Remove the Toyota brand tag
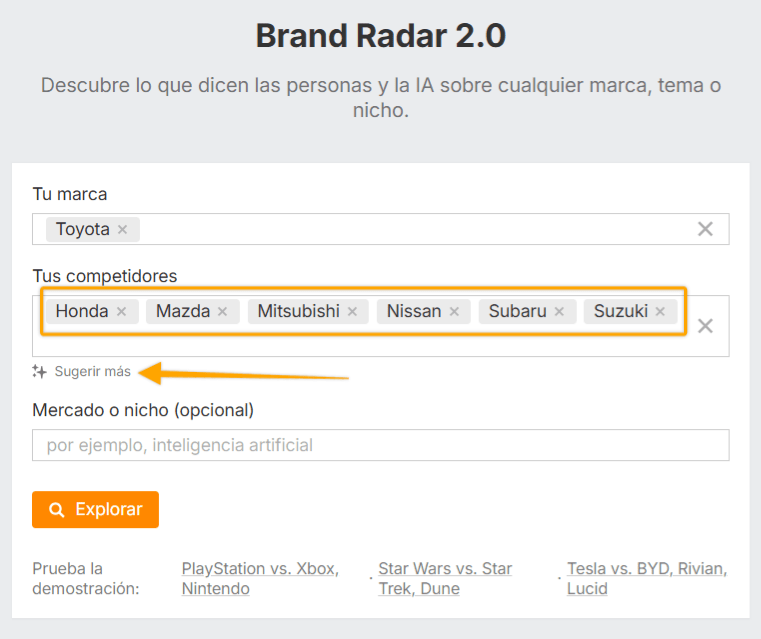This screenshot has height=639, width=761. (x=122, y=229)
